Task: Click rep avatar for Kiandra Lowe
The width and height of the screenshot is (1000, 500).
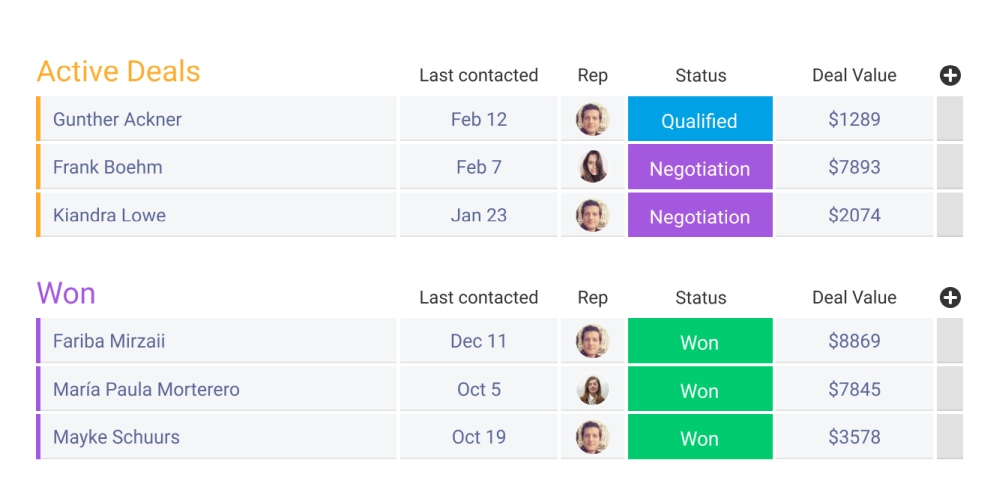Action: (592, 215)
